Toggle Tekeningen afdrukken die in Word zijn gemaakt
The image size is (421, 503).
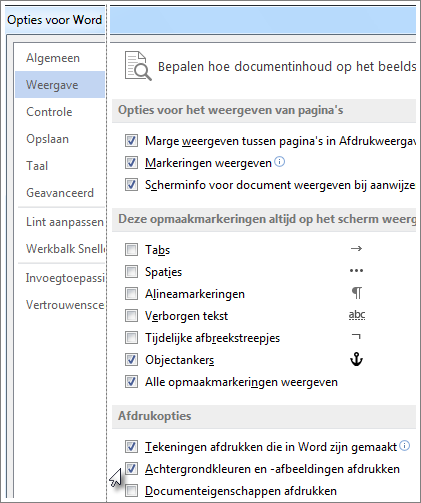pyautogui.click(x=131, y=446)
